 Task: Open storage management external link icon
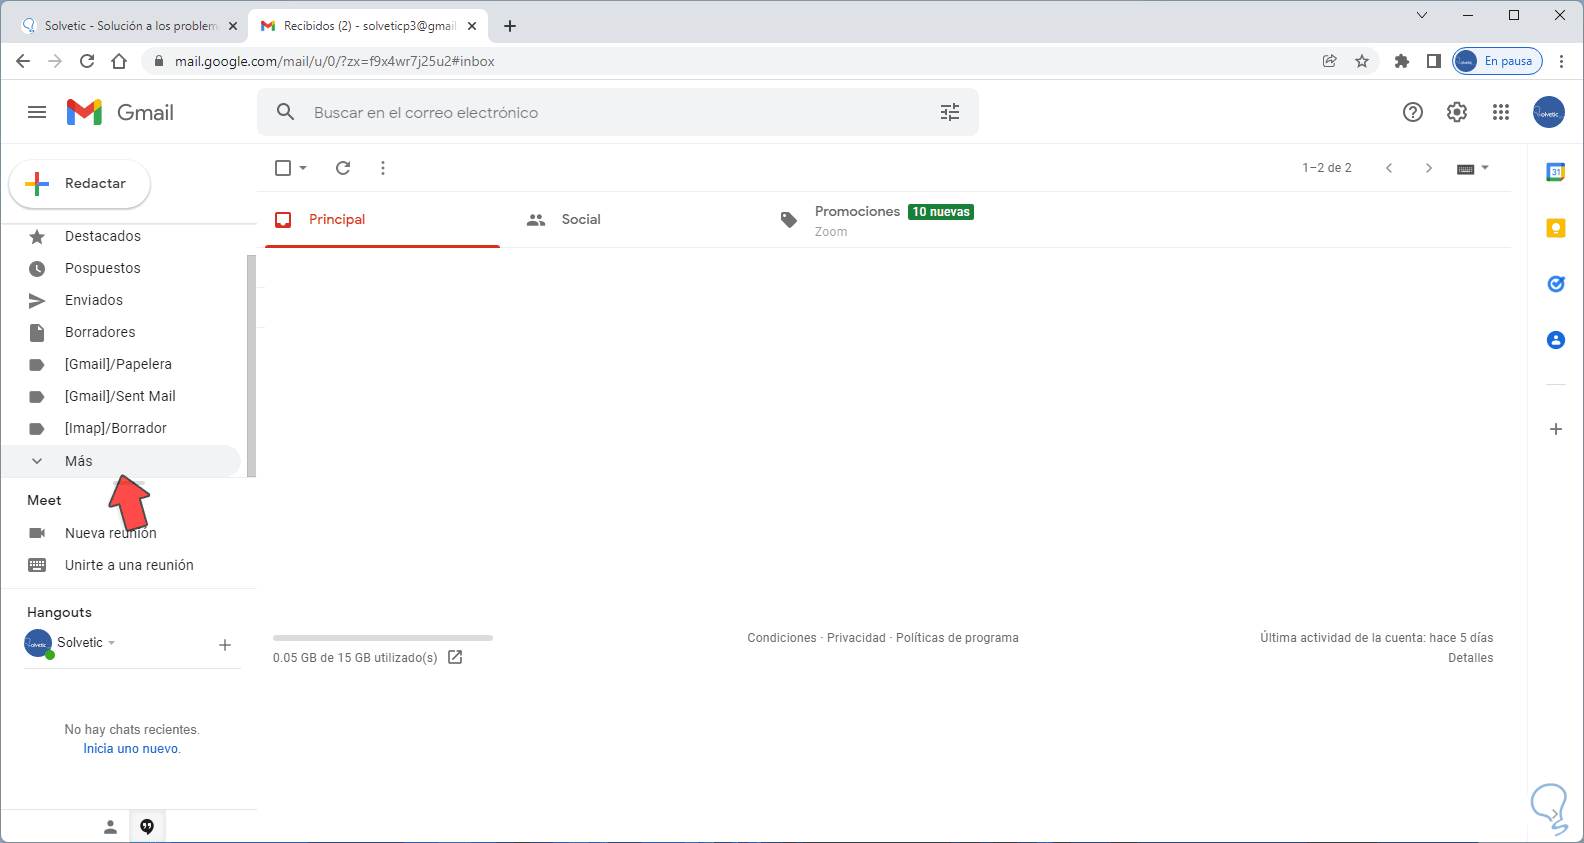pos(455,657)
